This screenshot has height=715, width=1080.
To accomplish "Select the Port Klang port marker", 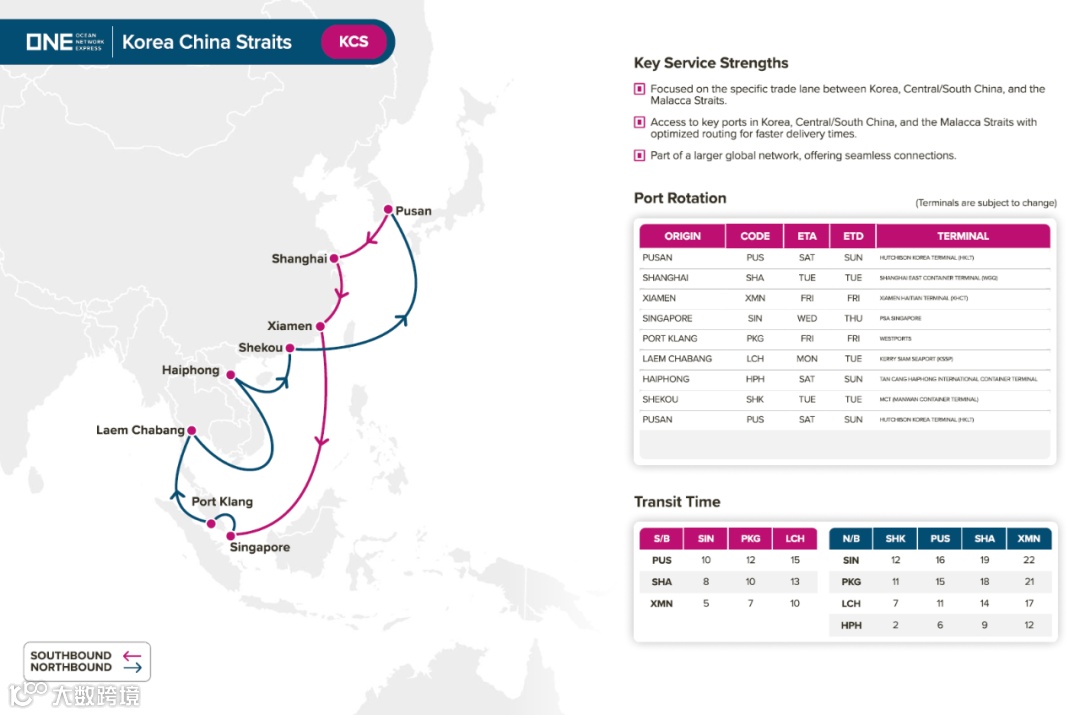I will coord(211,524).
